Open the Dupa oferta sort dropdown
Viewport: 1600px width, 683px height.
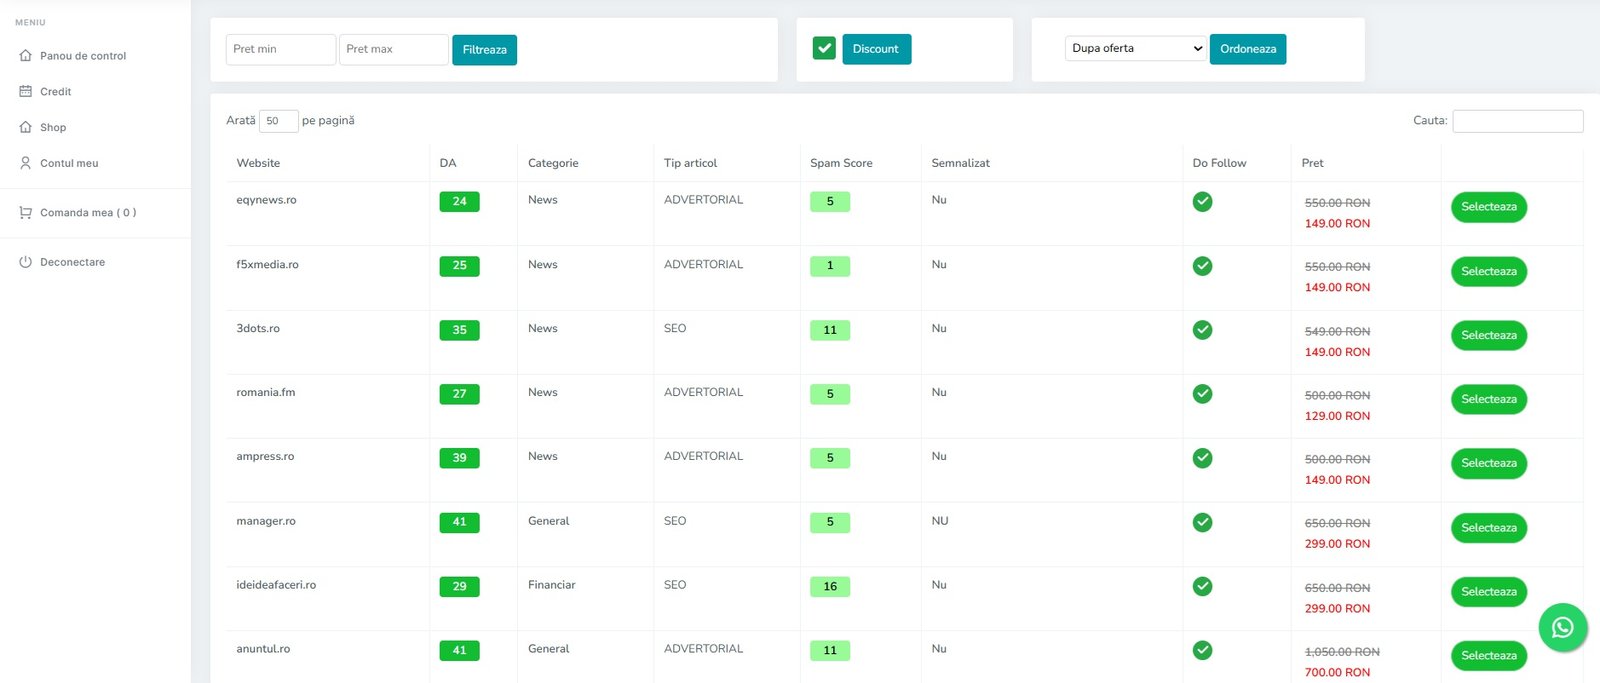coord(1136,48)
